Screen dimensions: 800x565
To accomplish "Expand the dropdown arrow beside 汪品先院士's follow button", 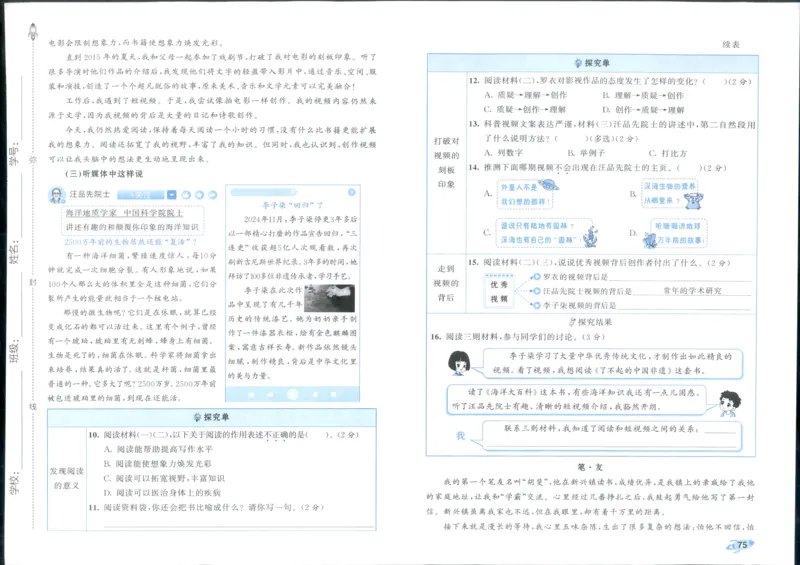I will (172, 194).
